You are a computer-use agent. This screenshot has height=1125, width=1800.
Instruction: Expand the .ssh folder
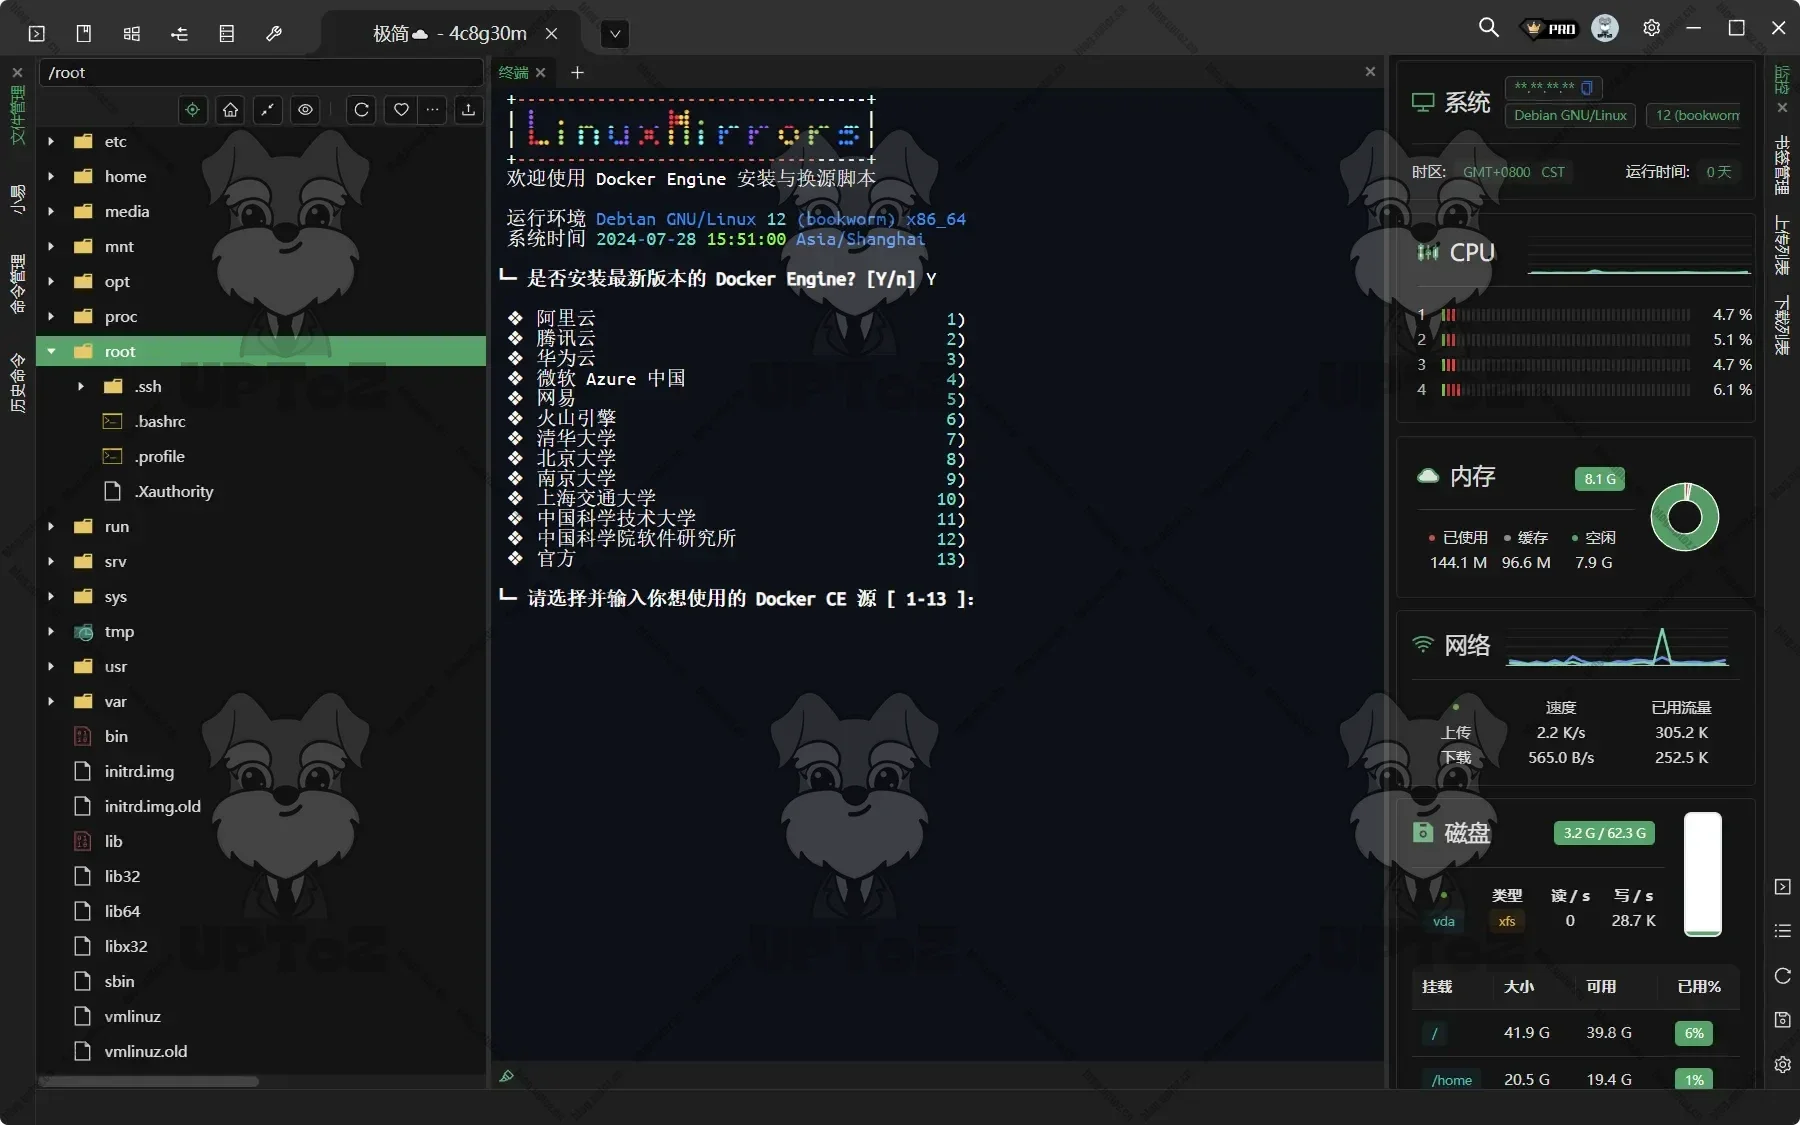click(x=81, y=386)
